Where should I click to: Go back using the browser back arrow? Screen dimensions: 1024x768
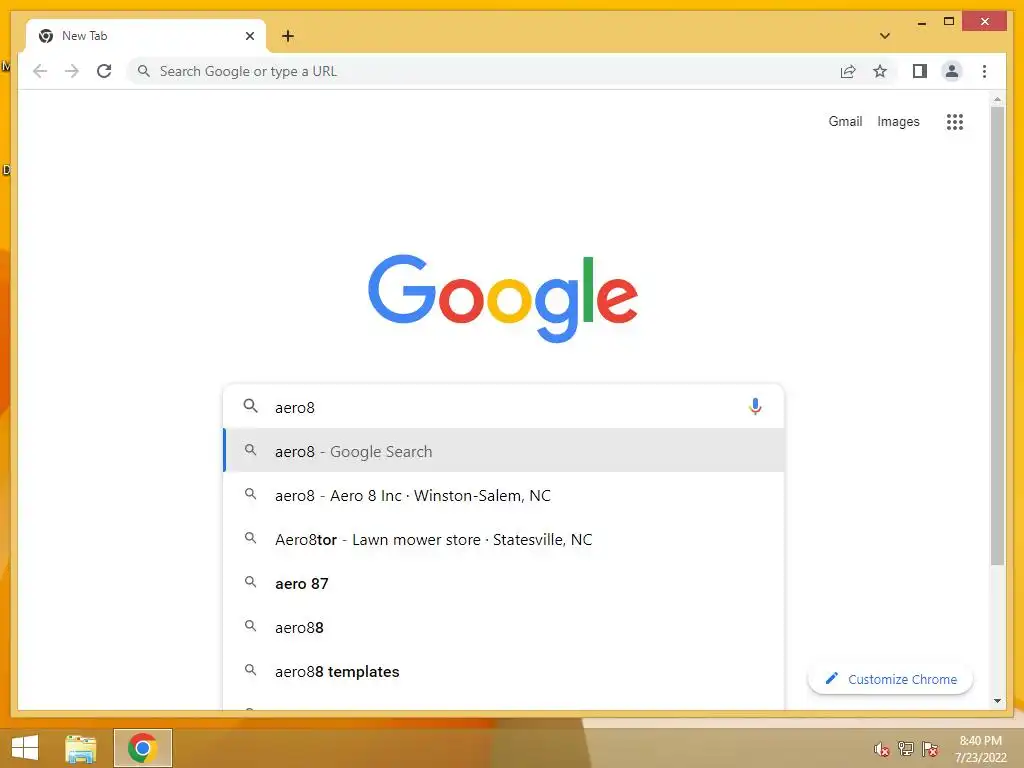click(x=40, y=71)
